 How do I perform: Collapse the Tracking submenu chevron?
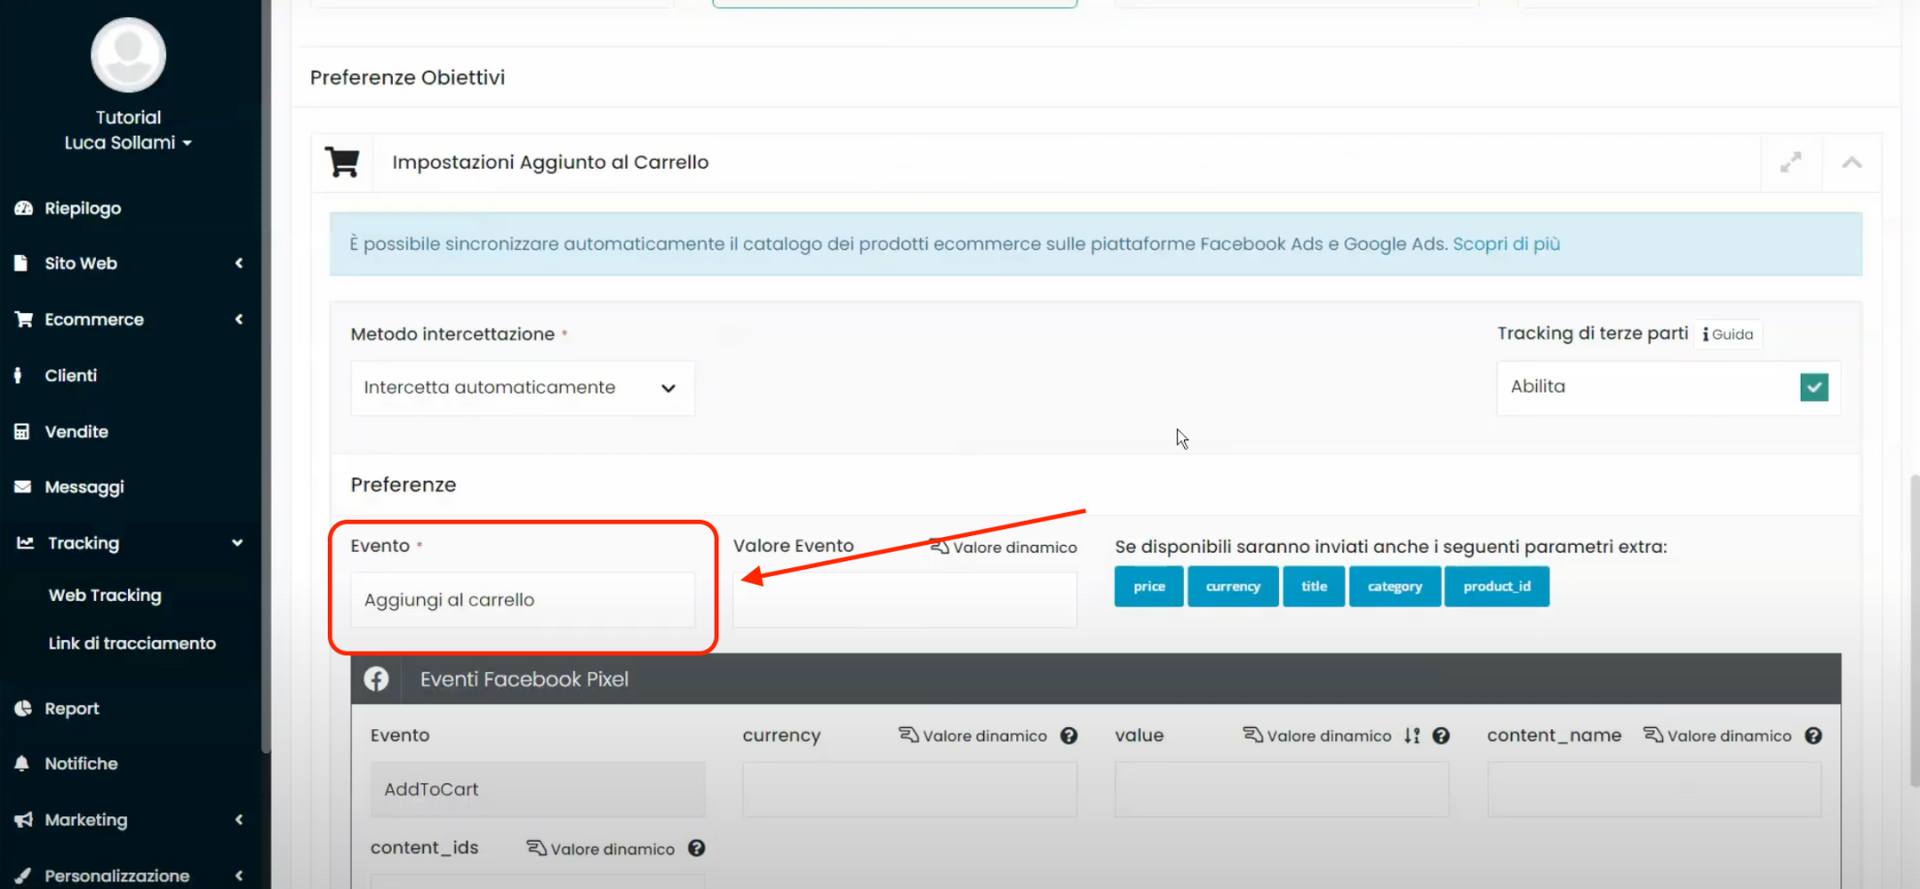point(237,543)
